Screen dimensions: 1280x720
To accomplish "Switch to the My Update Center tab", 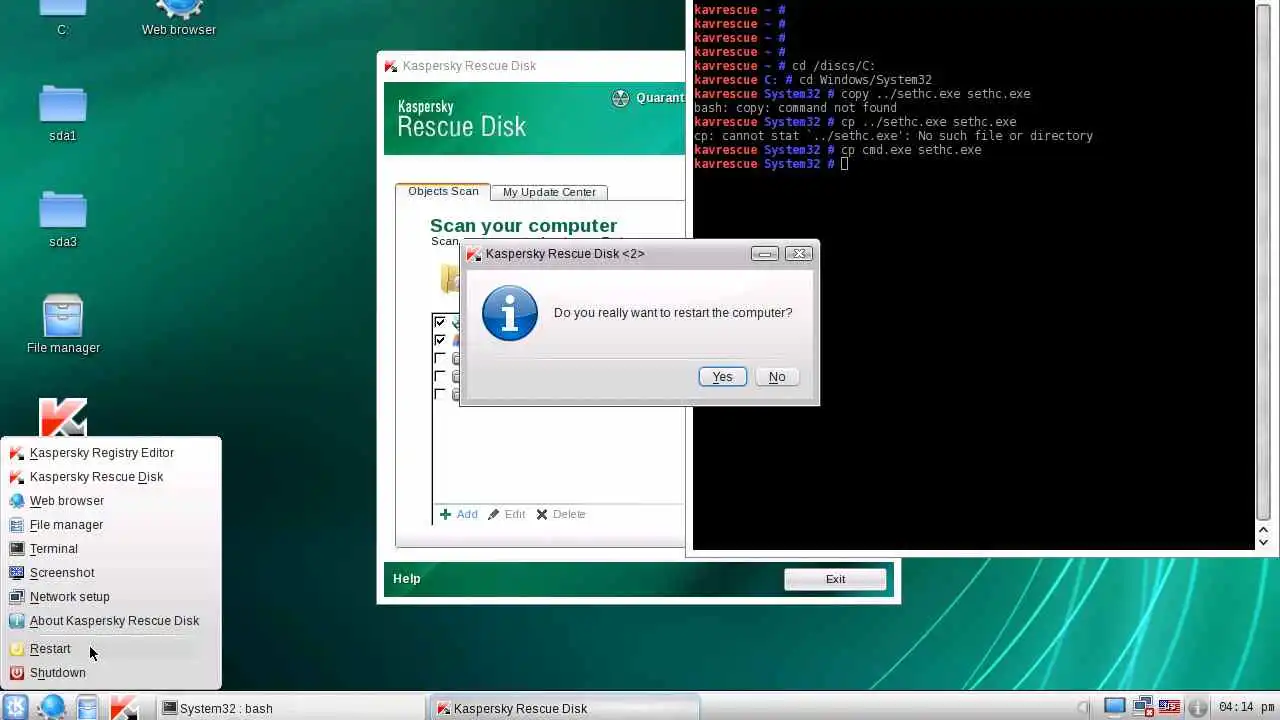I will pos(549,192).
